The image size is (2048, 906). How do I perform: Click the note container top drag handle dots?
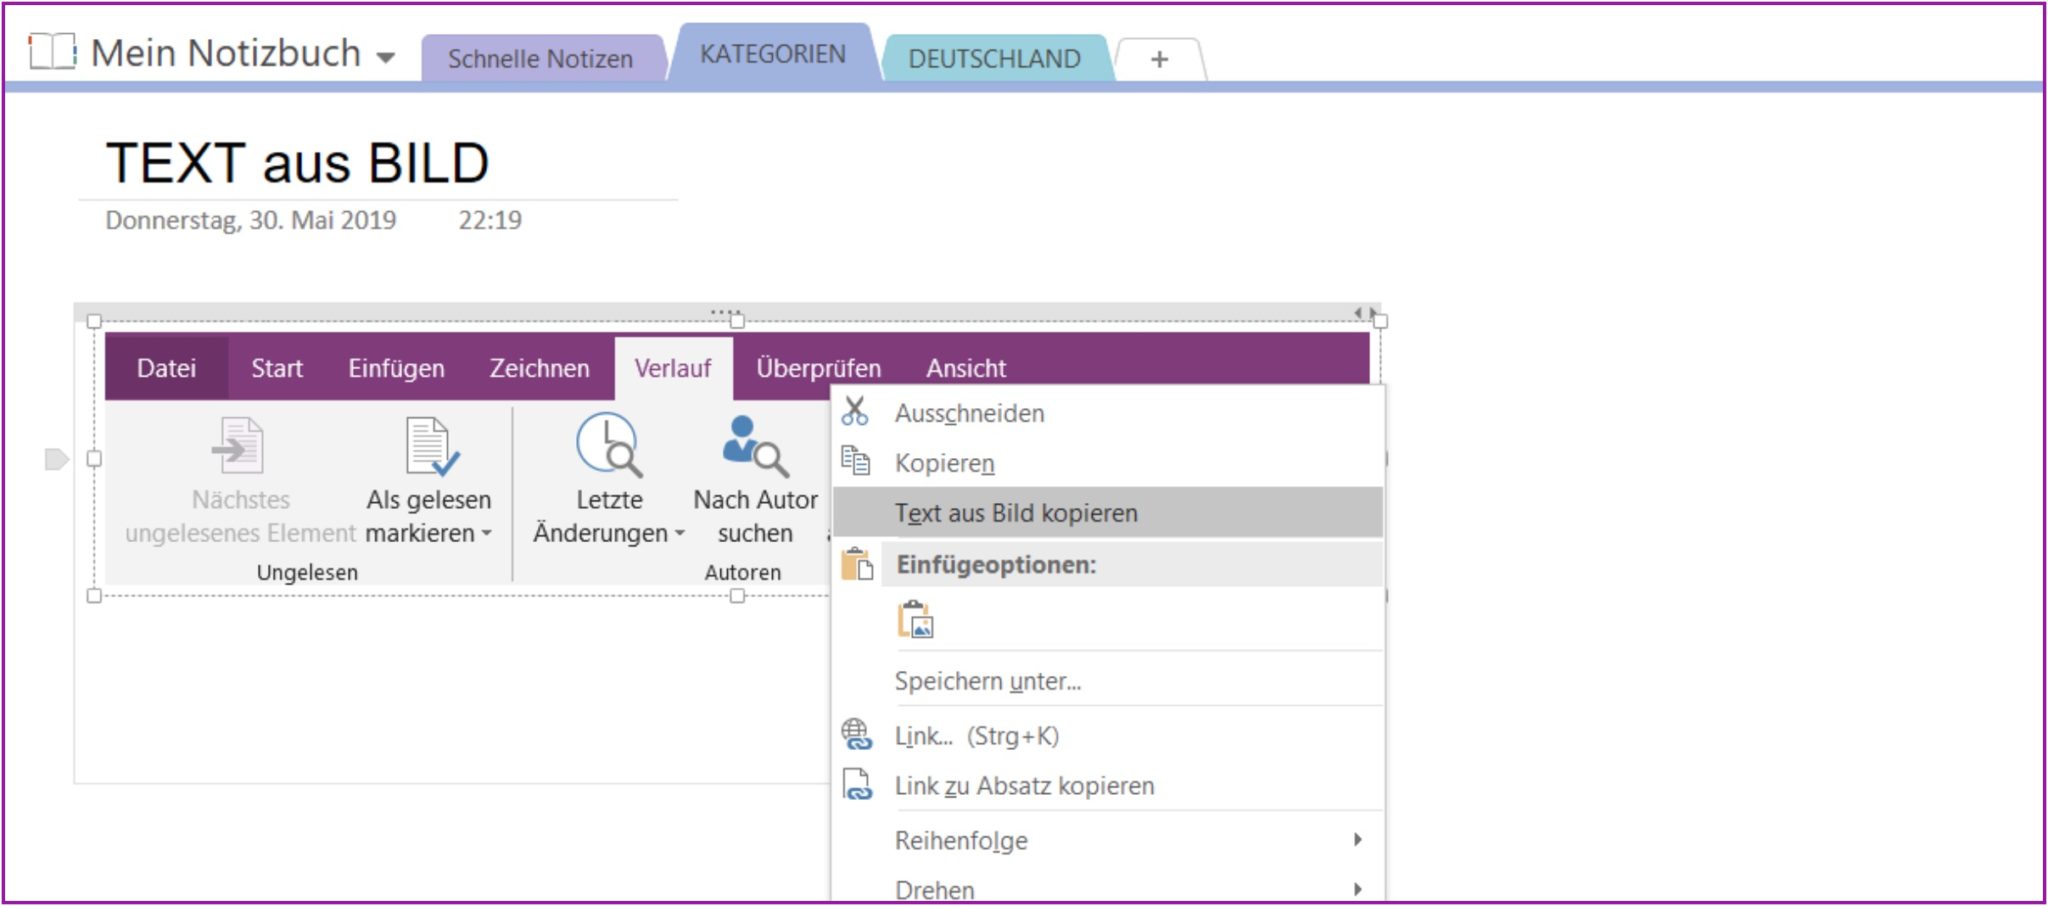click(x=726, y=312)
